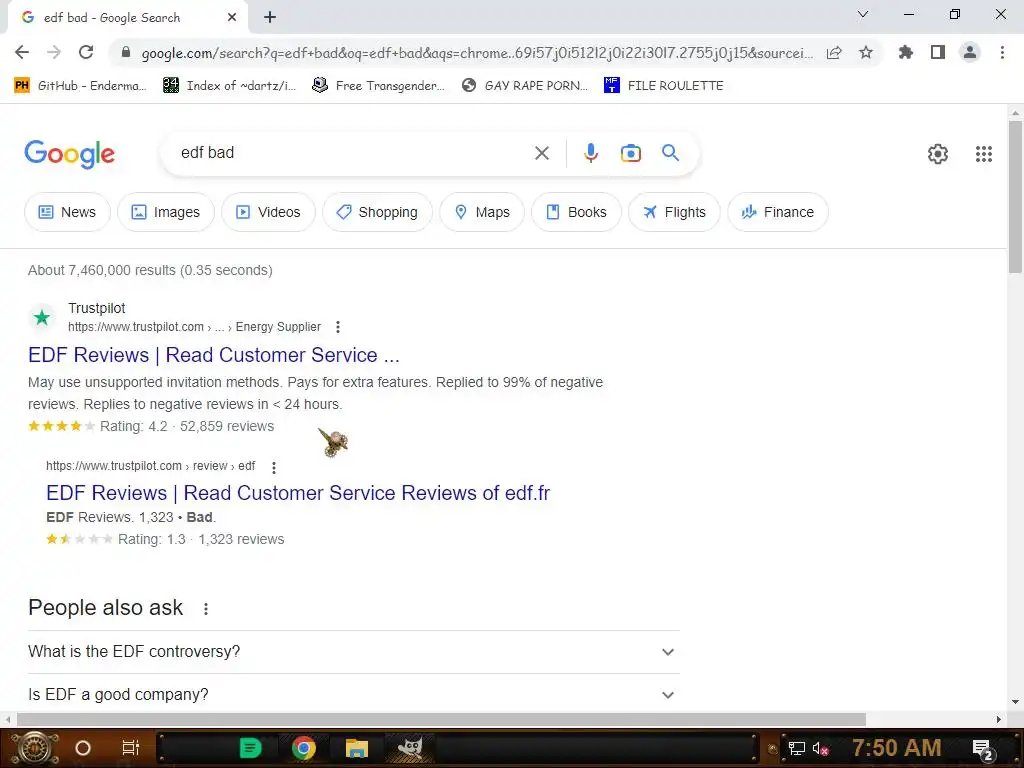Click the 7:50 AM taskbar clock
1024x768 pixels.
[x=897, y=748]
